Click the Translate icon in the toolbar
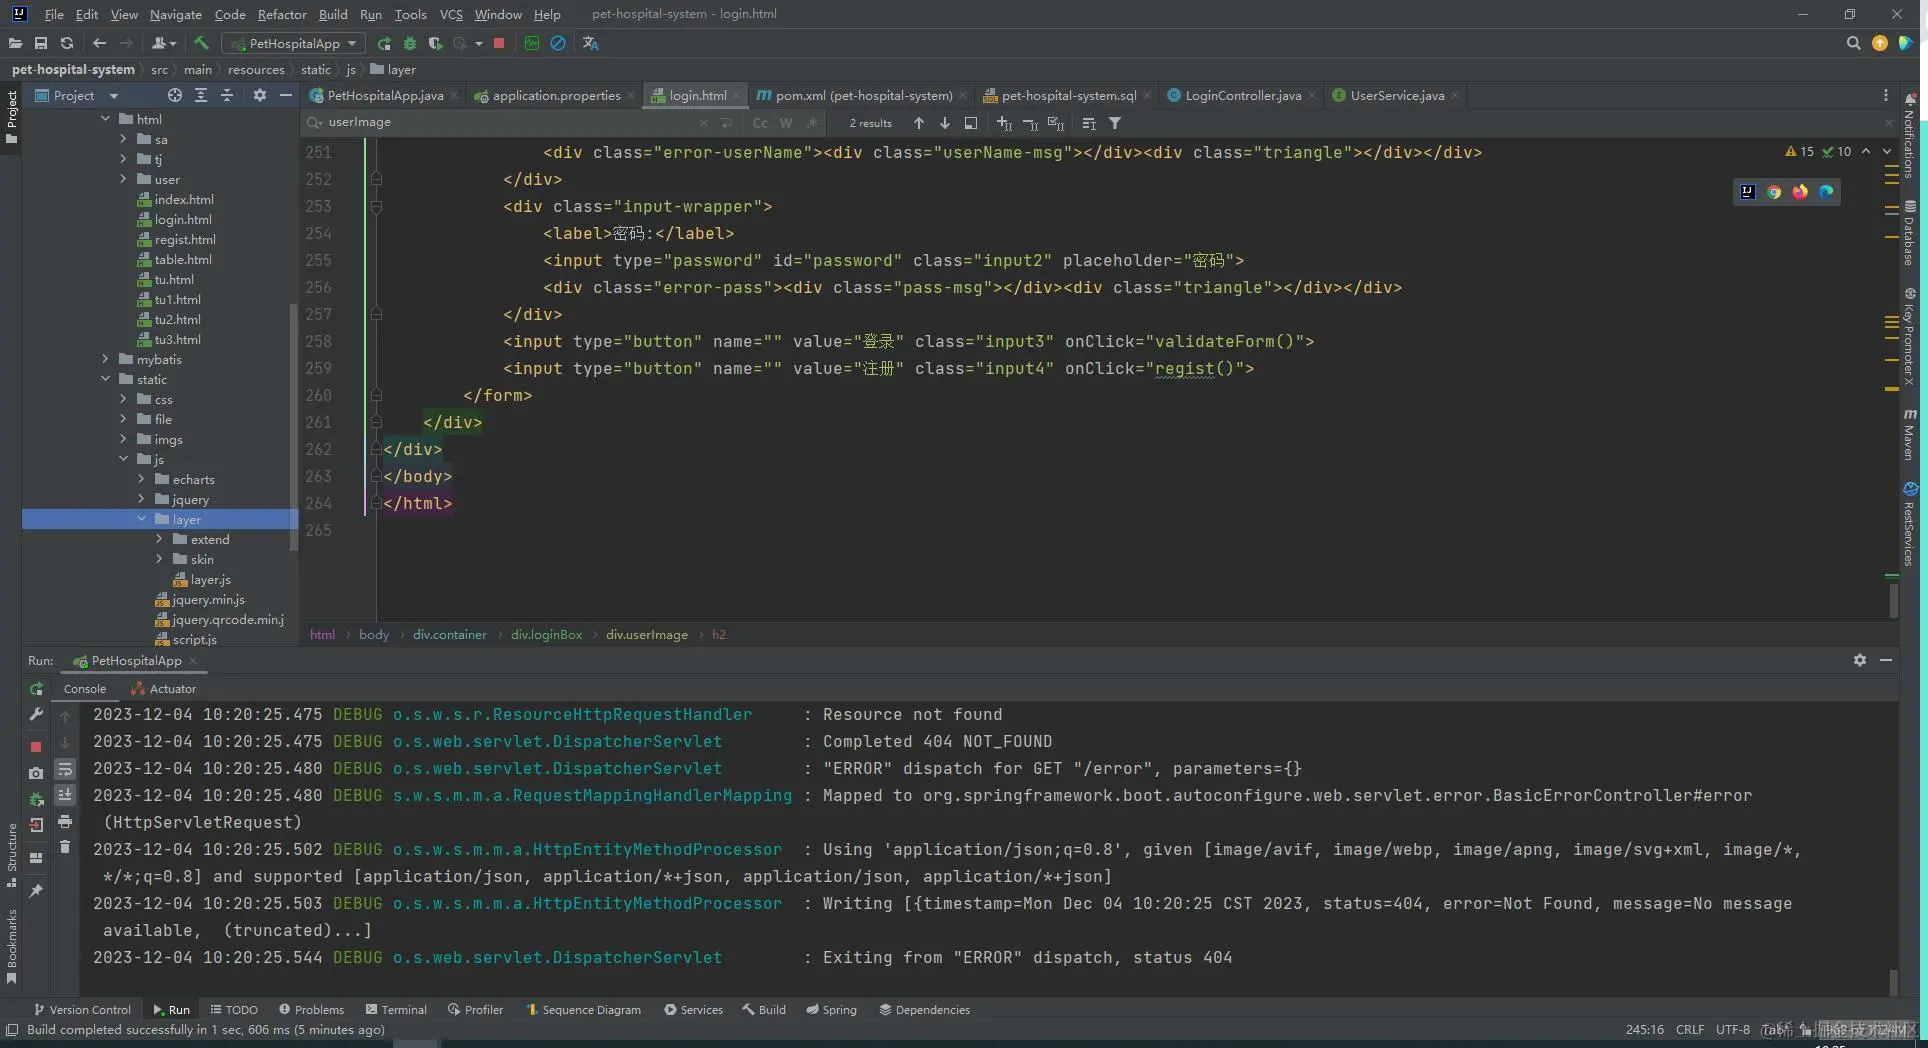 click(x=590, y=43)
